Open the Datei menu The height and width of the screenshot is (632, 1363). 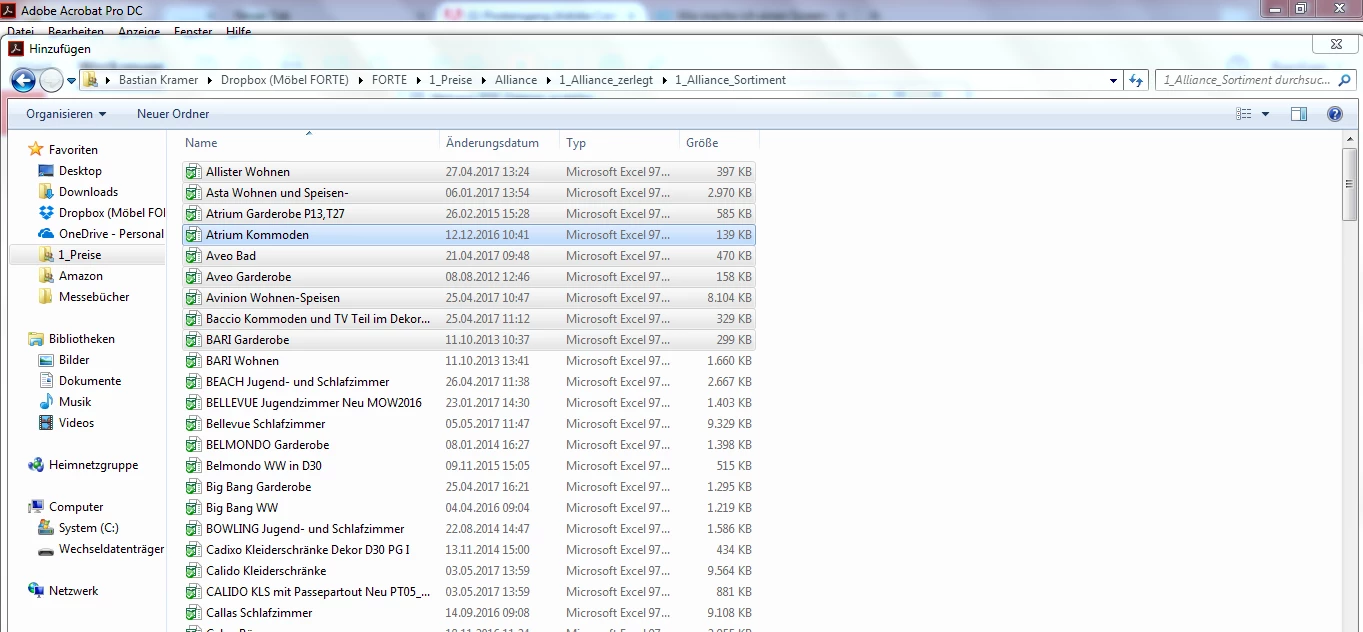click(20, 32)
